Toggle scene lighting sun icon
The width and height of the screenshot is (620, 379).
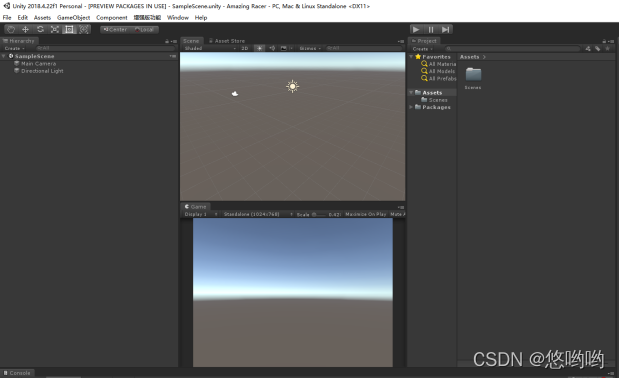(259, 48)
